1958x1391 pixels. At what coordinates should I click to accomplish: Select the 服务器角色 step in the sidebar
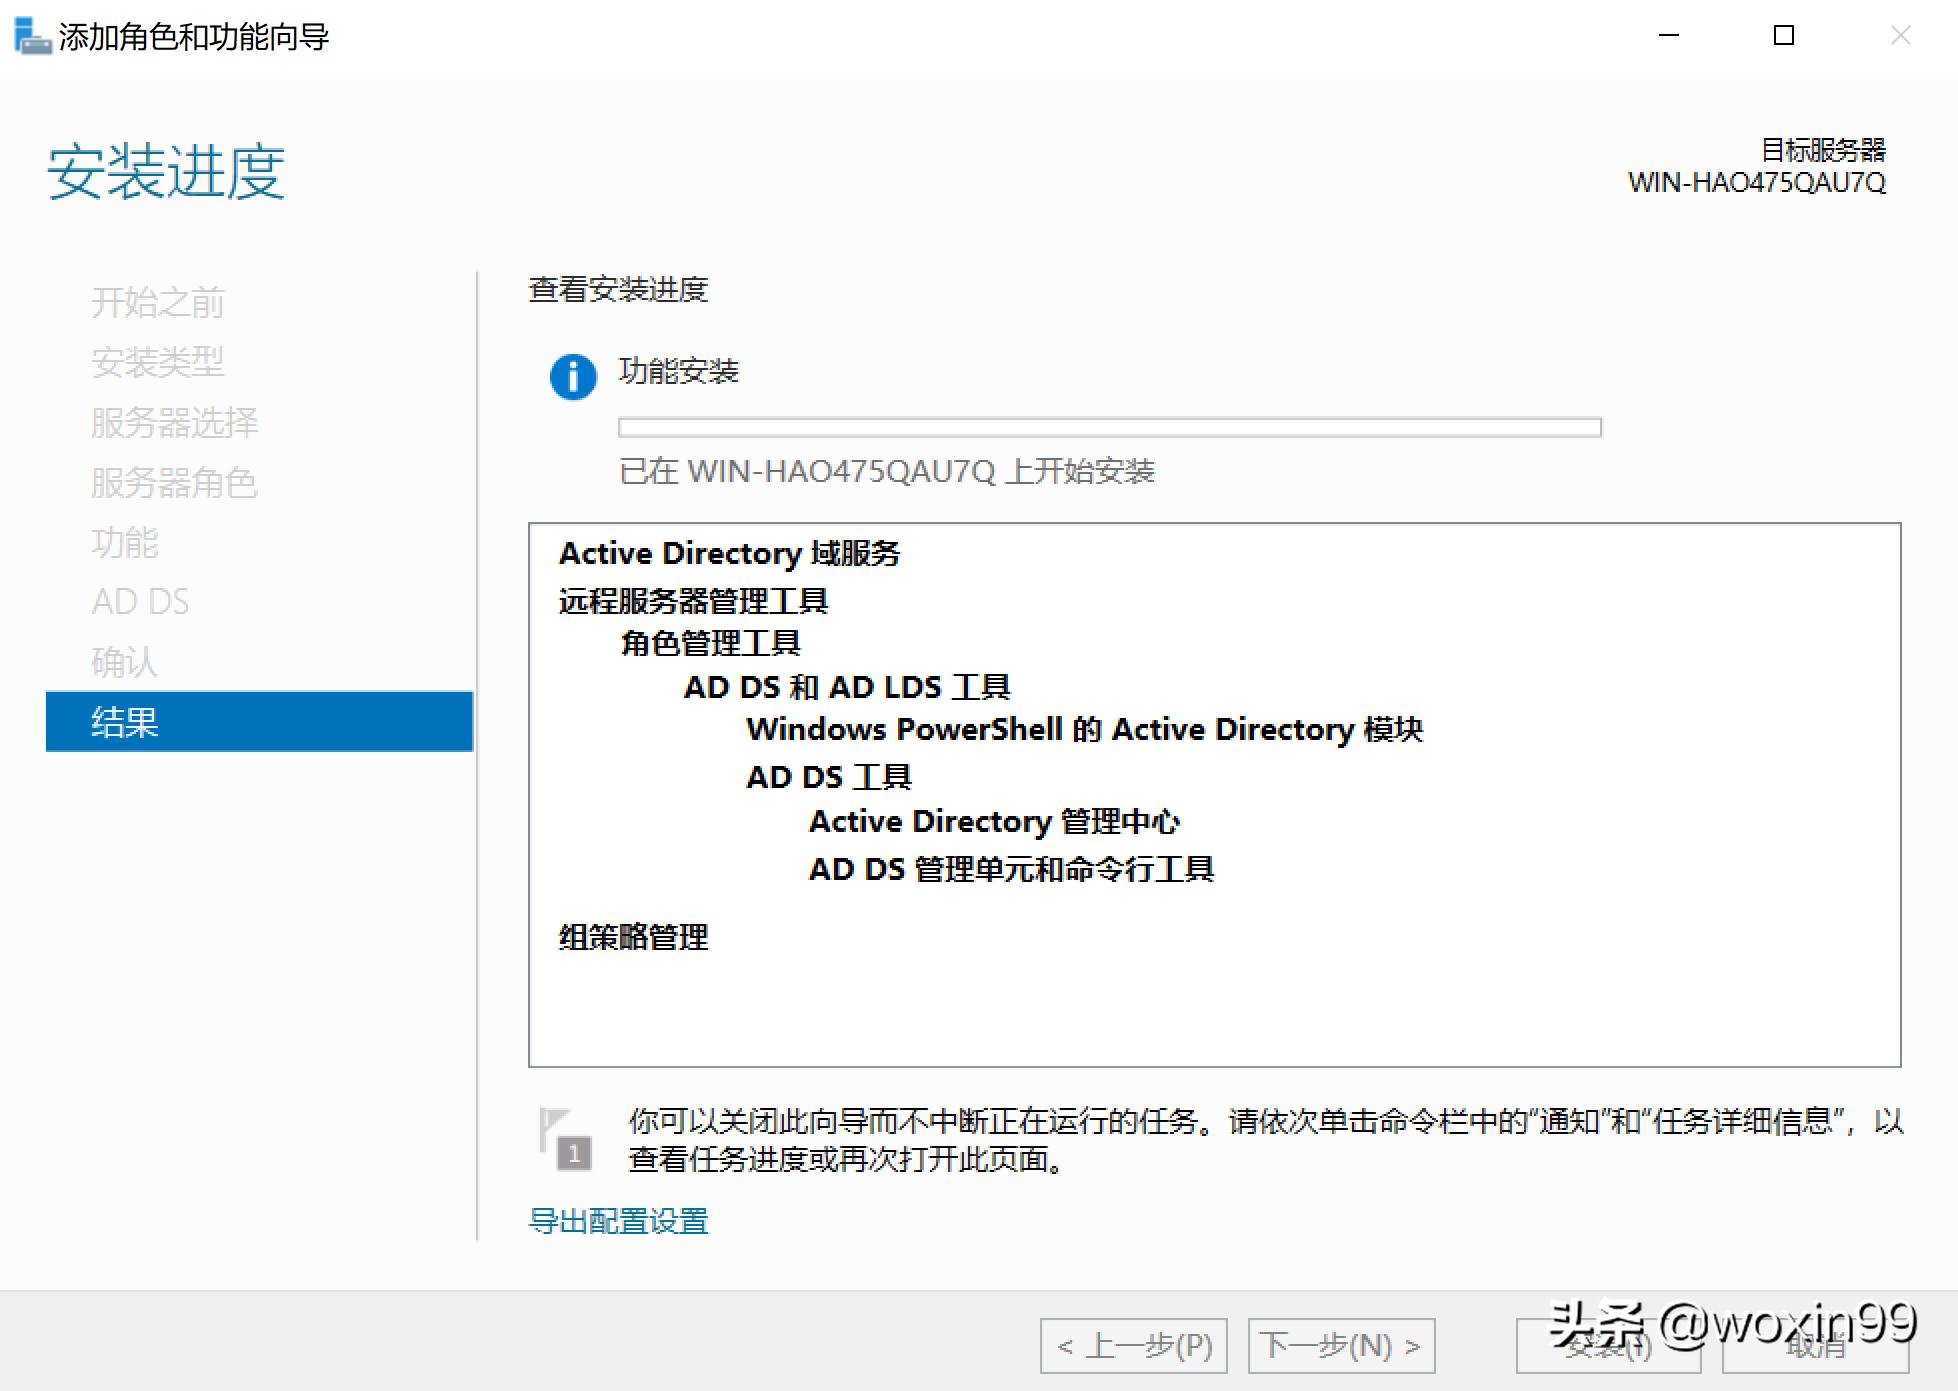pyautogui.click(x=174, y=483)
